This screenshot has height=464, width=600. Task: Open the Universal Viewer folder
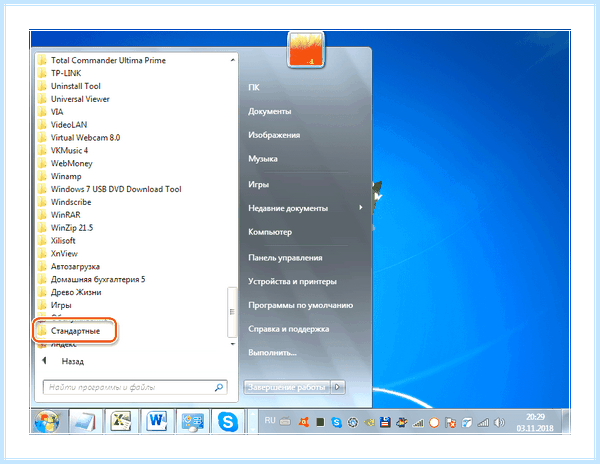(80, 99)
